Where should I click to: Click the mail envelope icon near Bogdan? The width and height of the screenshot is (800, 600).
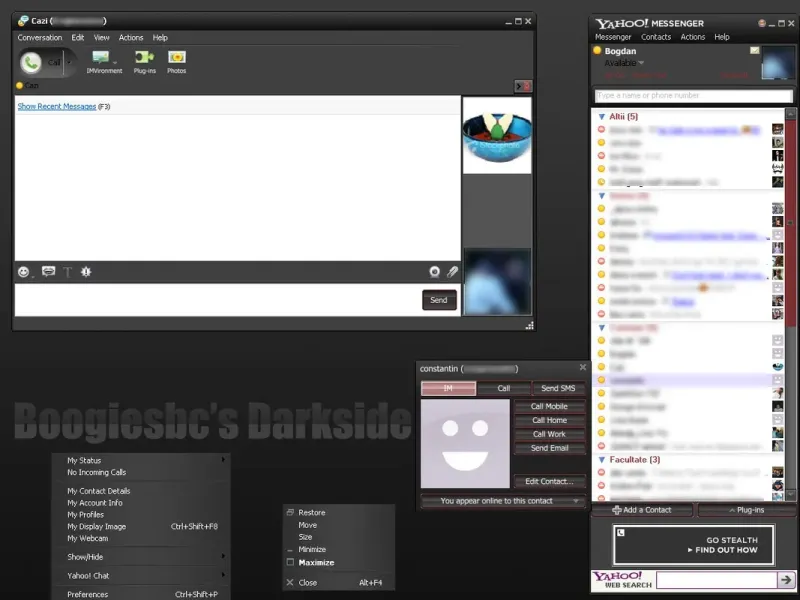pos(755,50)
